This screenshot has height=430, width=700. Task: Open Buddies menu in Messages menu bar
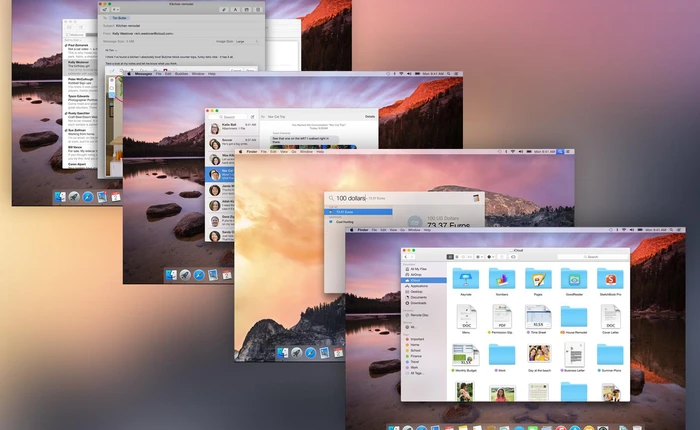coord(181,74)
